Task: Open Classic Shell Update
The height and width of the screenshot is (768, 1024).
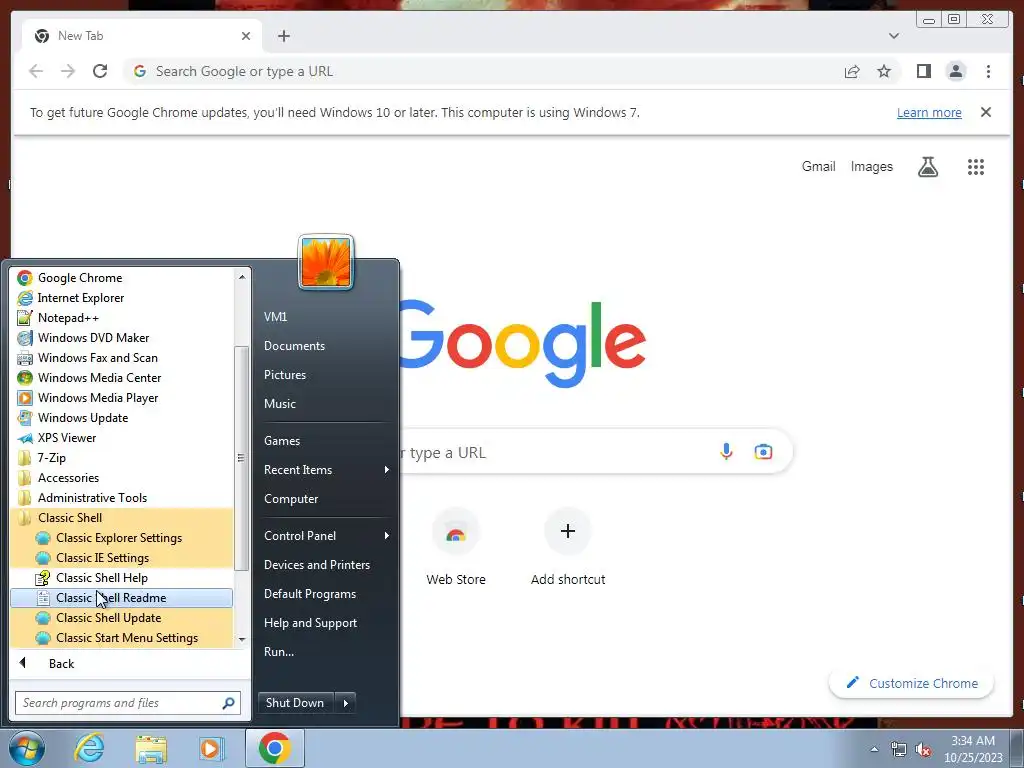Action: point(121,618)
